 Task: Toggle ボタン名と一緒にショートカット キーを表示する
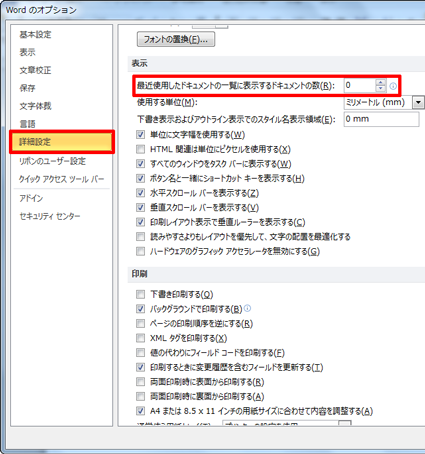[140, 178]
